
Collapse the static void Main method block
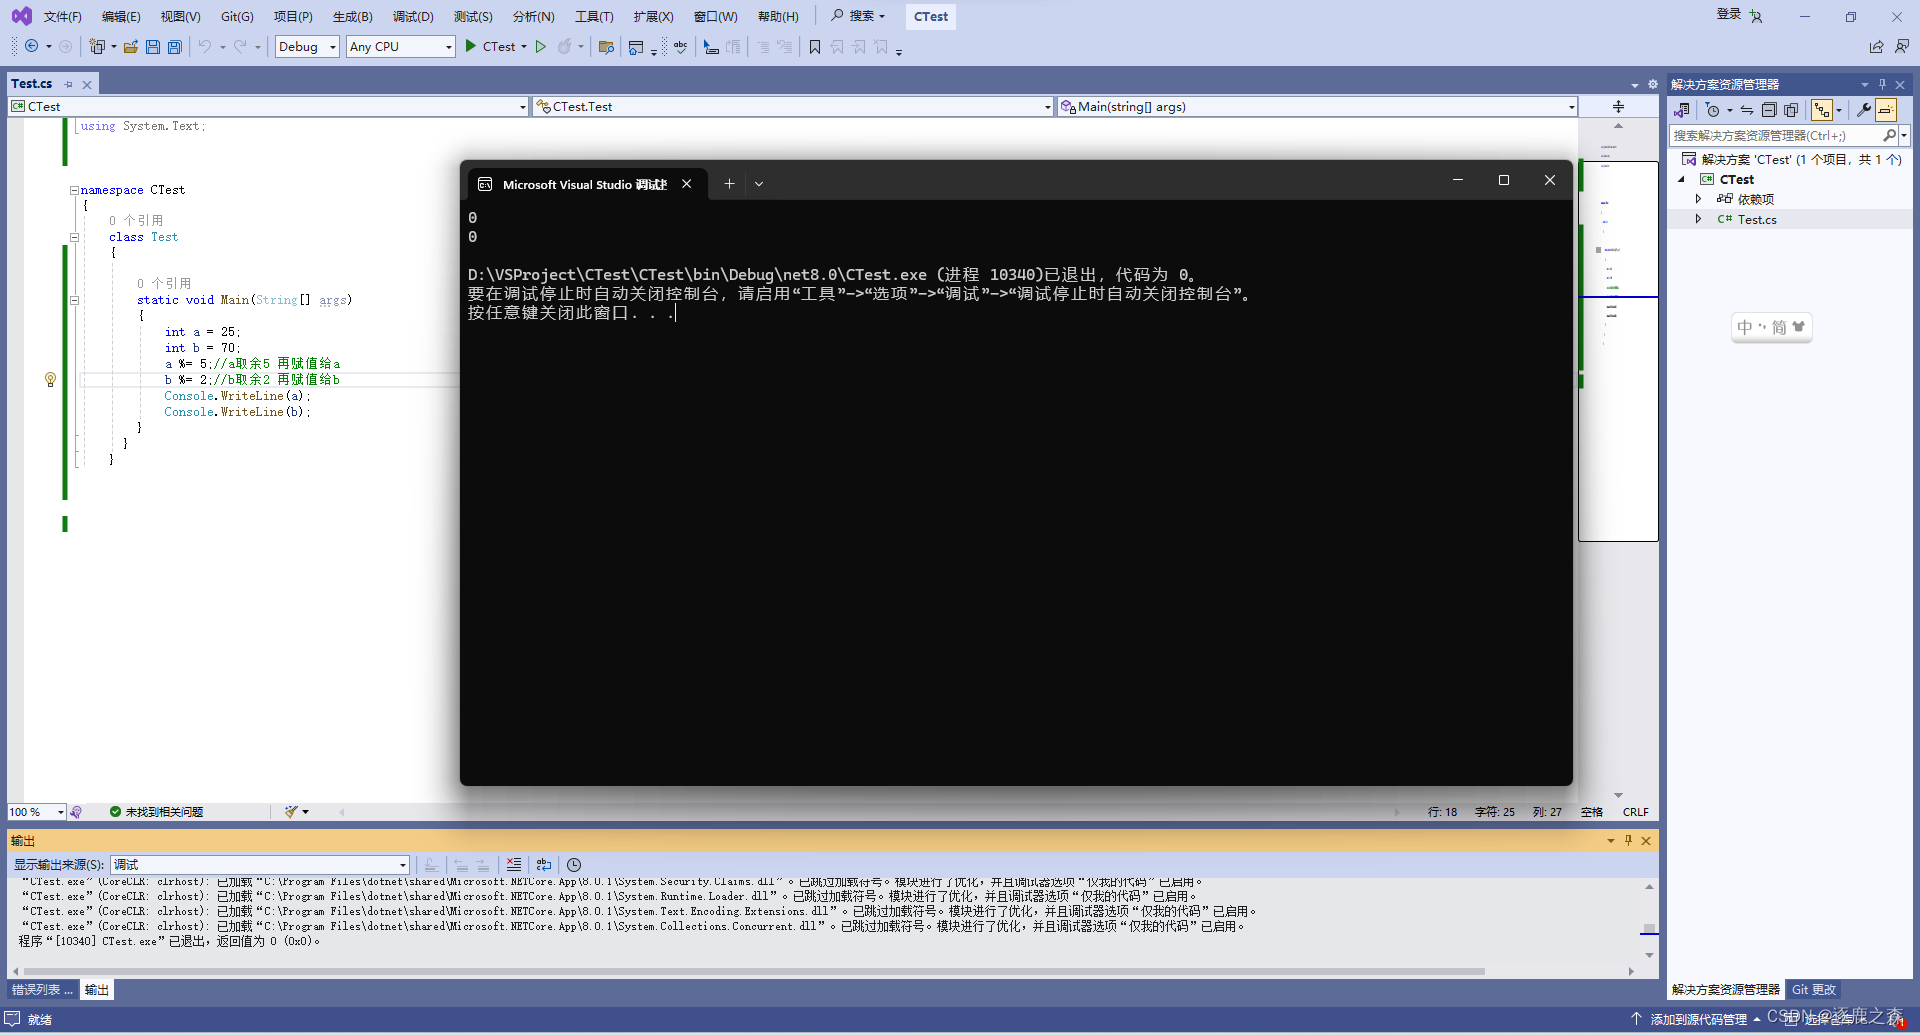pyautogui.click(x=74, y=300)
